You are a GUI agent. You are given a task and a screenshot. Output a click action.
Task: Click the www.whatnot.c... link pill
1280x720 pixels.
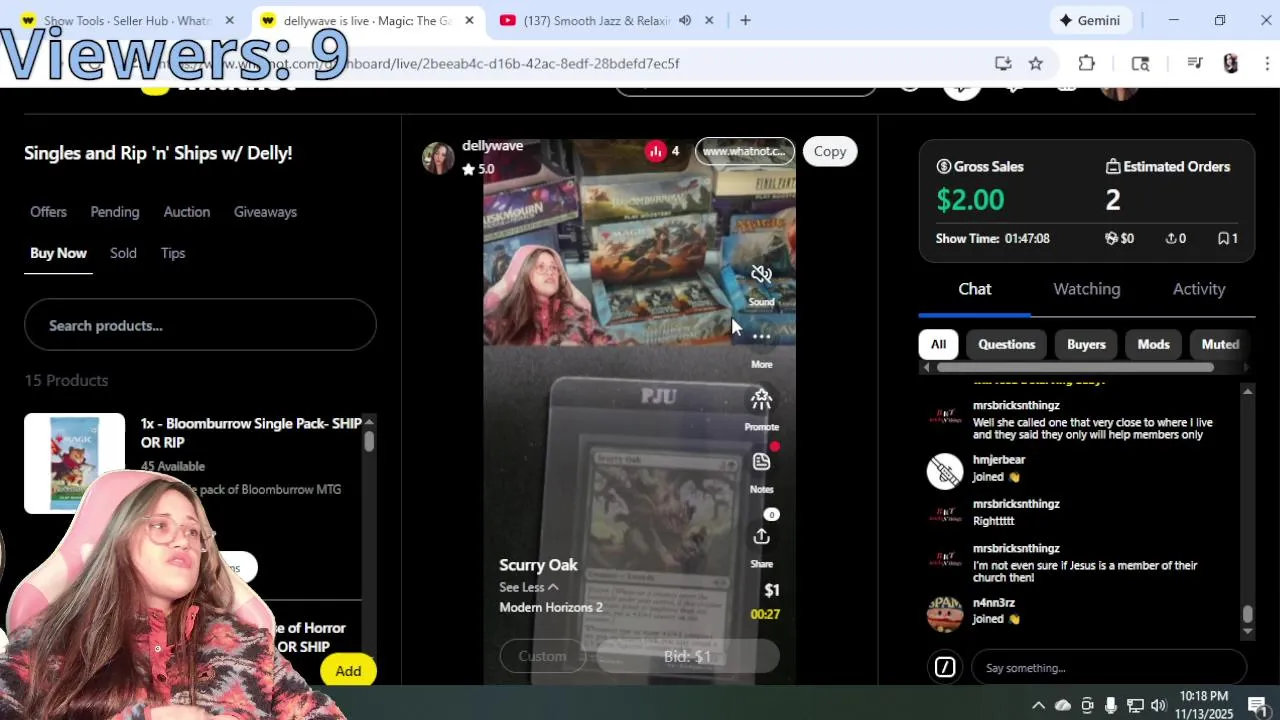click(744, 151)
